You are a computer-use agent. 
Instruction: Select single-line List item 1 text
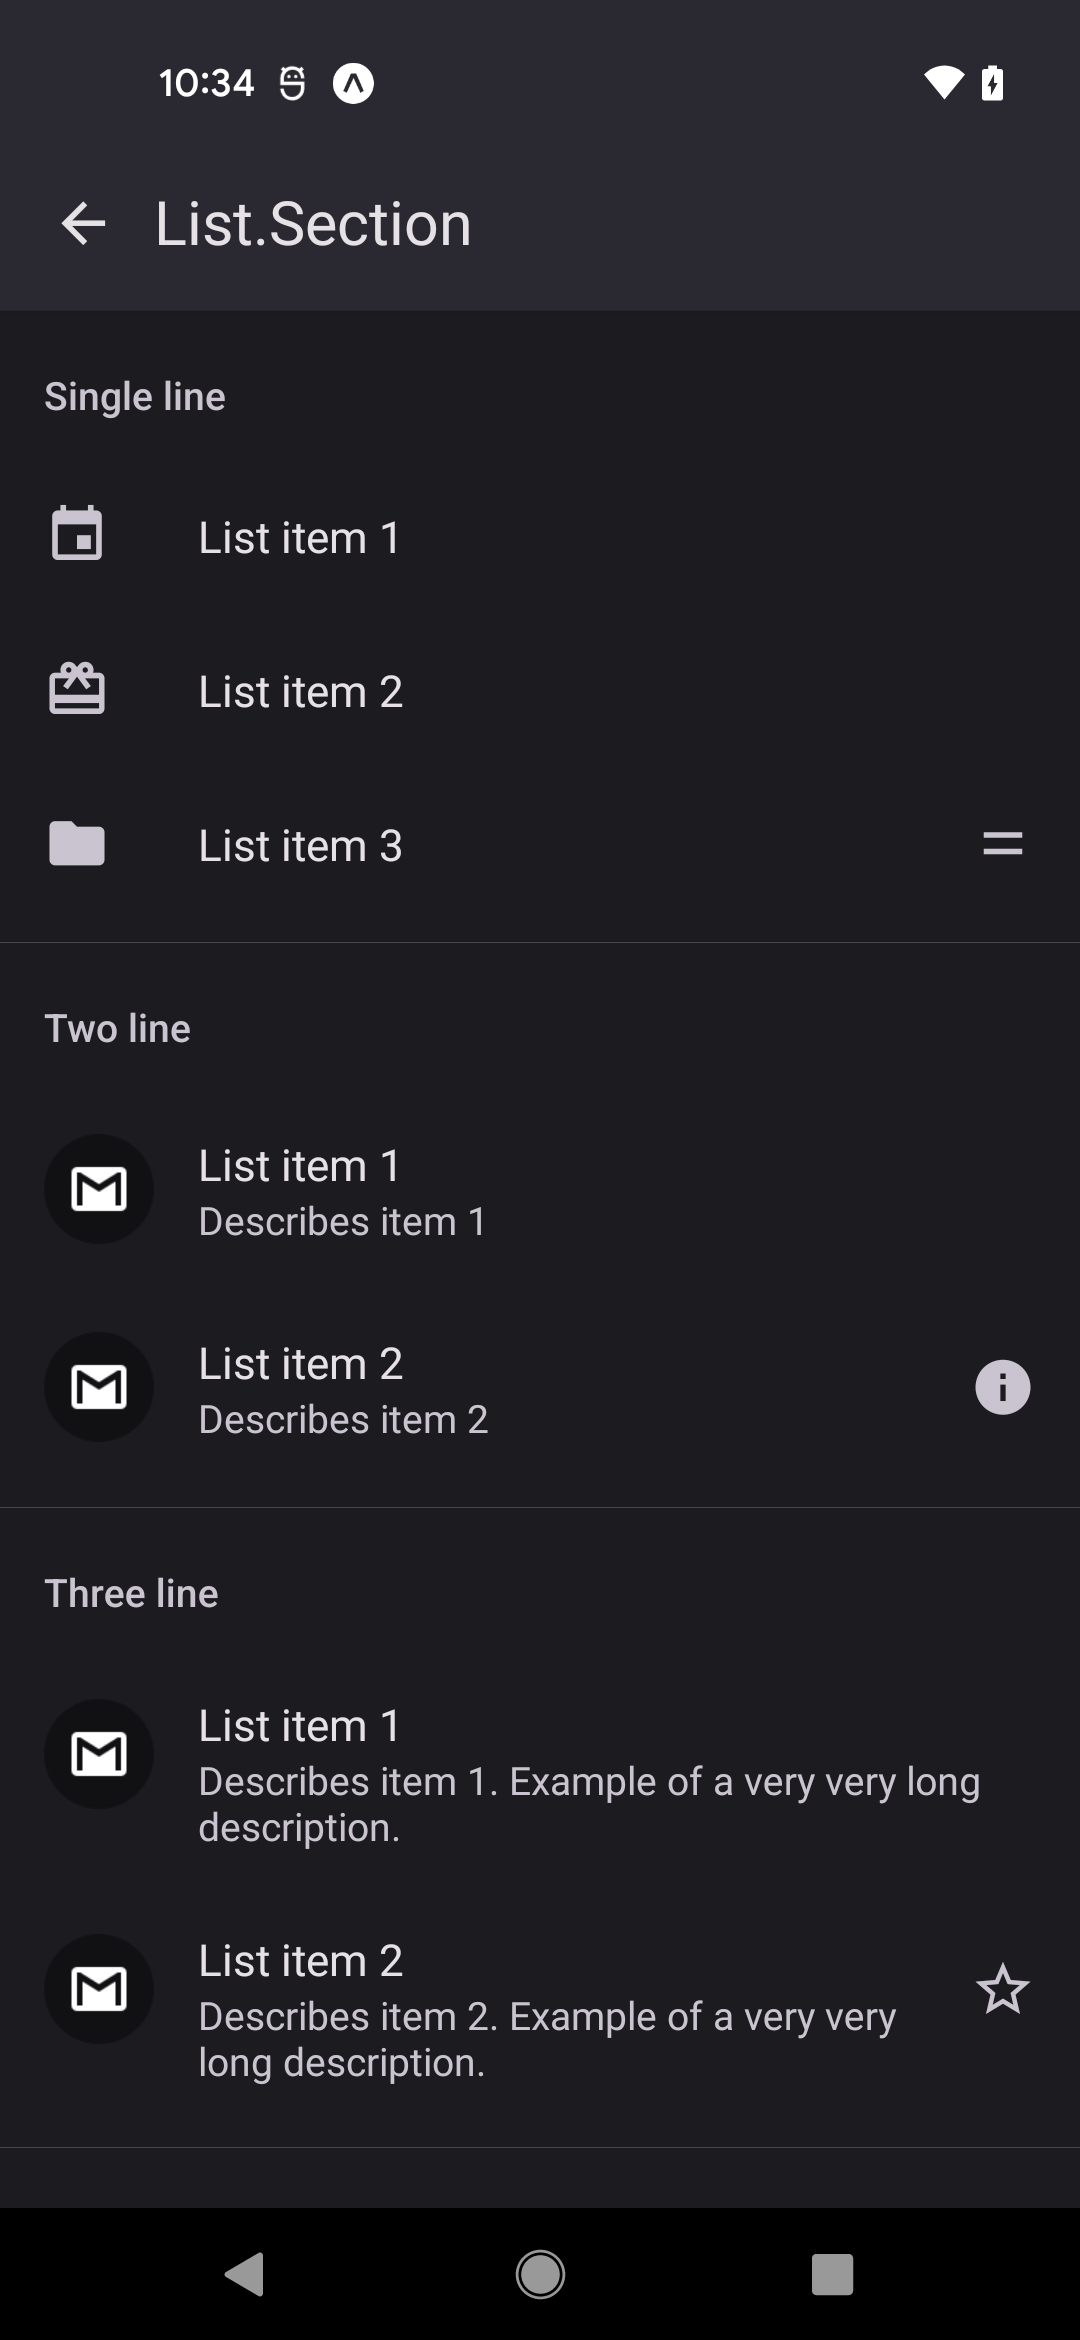coord(300,538)
